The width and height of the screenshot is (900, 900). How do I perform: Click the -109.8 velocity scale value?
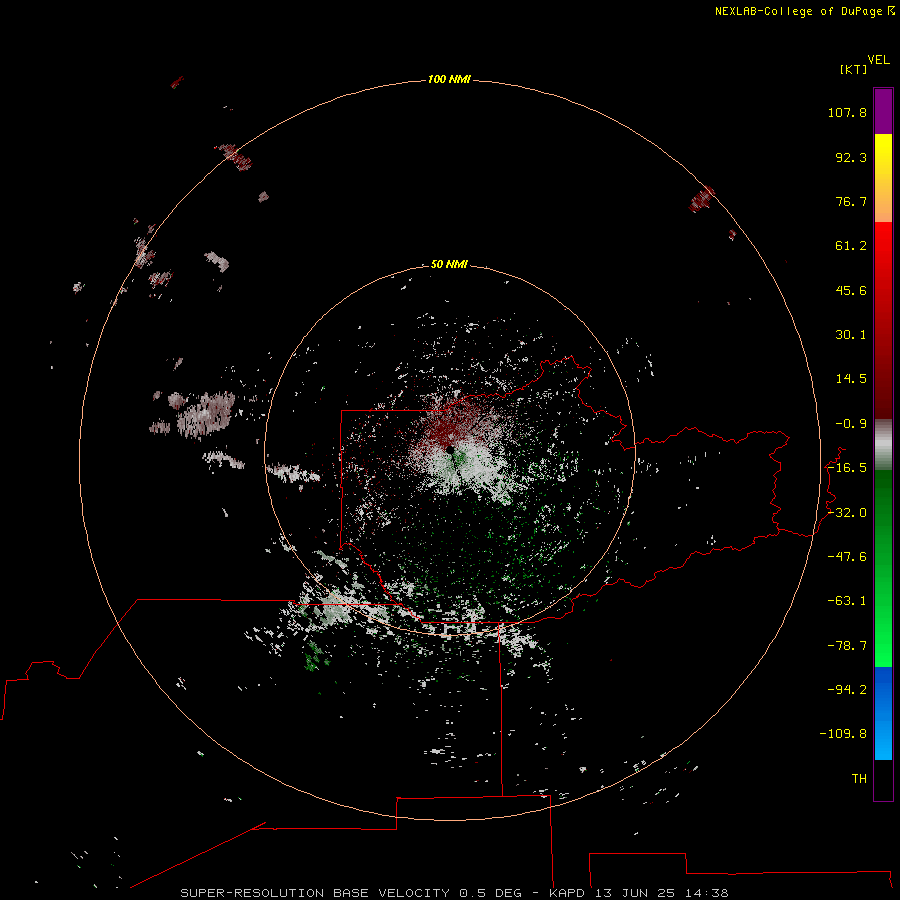point(843,734)
